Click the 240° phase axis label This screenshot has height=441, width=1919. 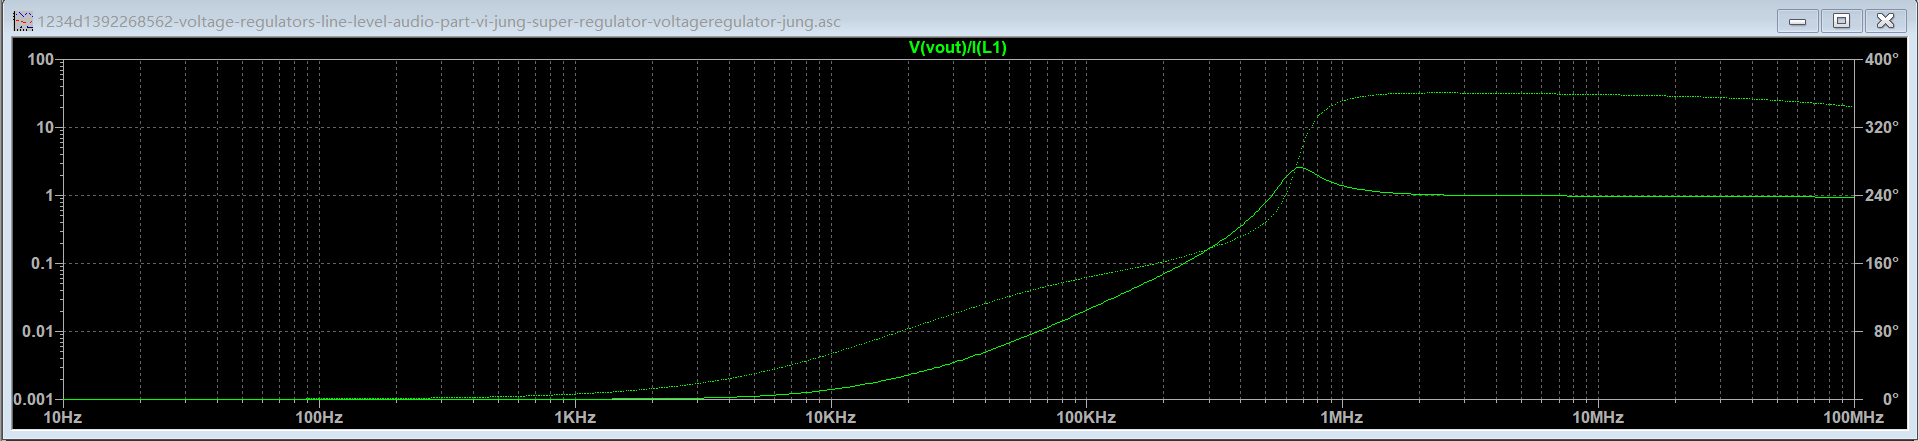[1882, 195]
